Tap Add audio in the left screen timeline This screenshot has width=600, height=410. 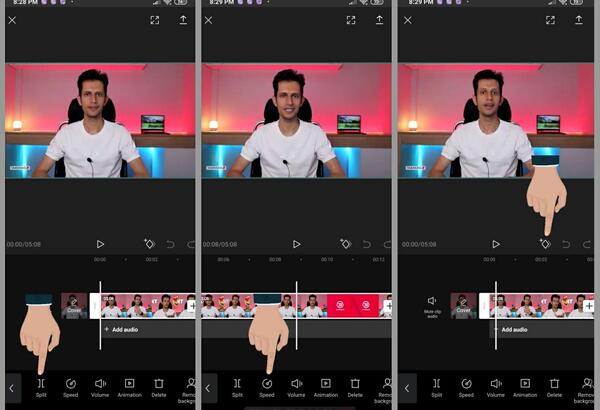122,329
